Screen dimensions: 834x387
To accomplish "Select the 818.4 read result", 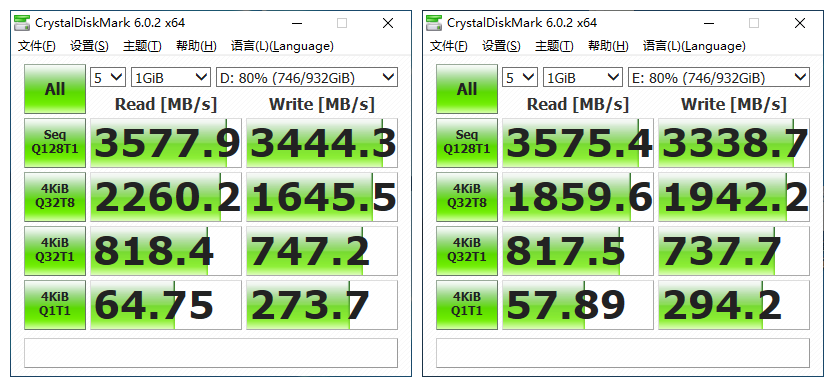I will [166, 250].
